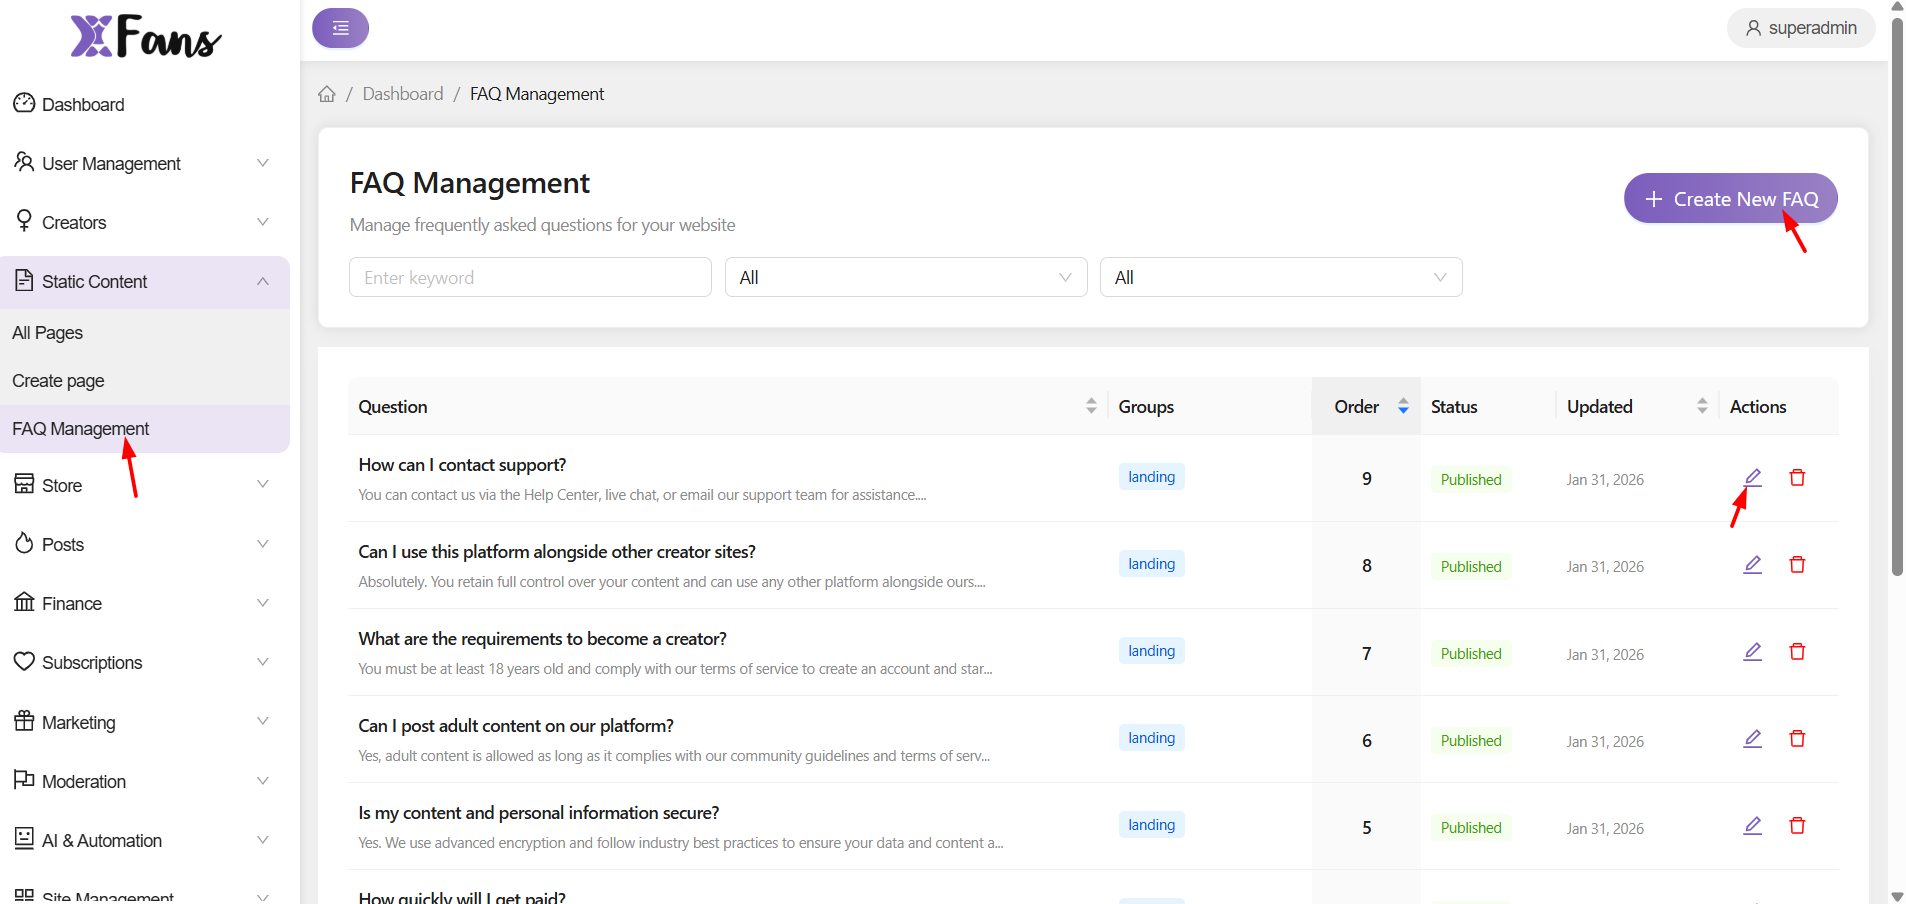Toggle sorting on the Order column
1906x904 pixels.
click(1402, 406)
